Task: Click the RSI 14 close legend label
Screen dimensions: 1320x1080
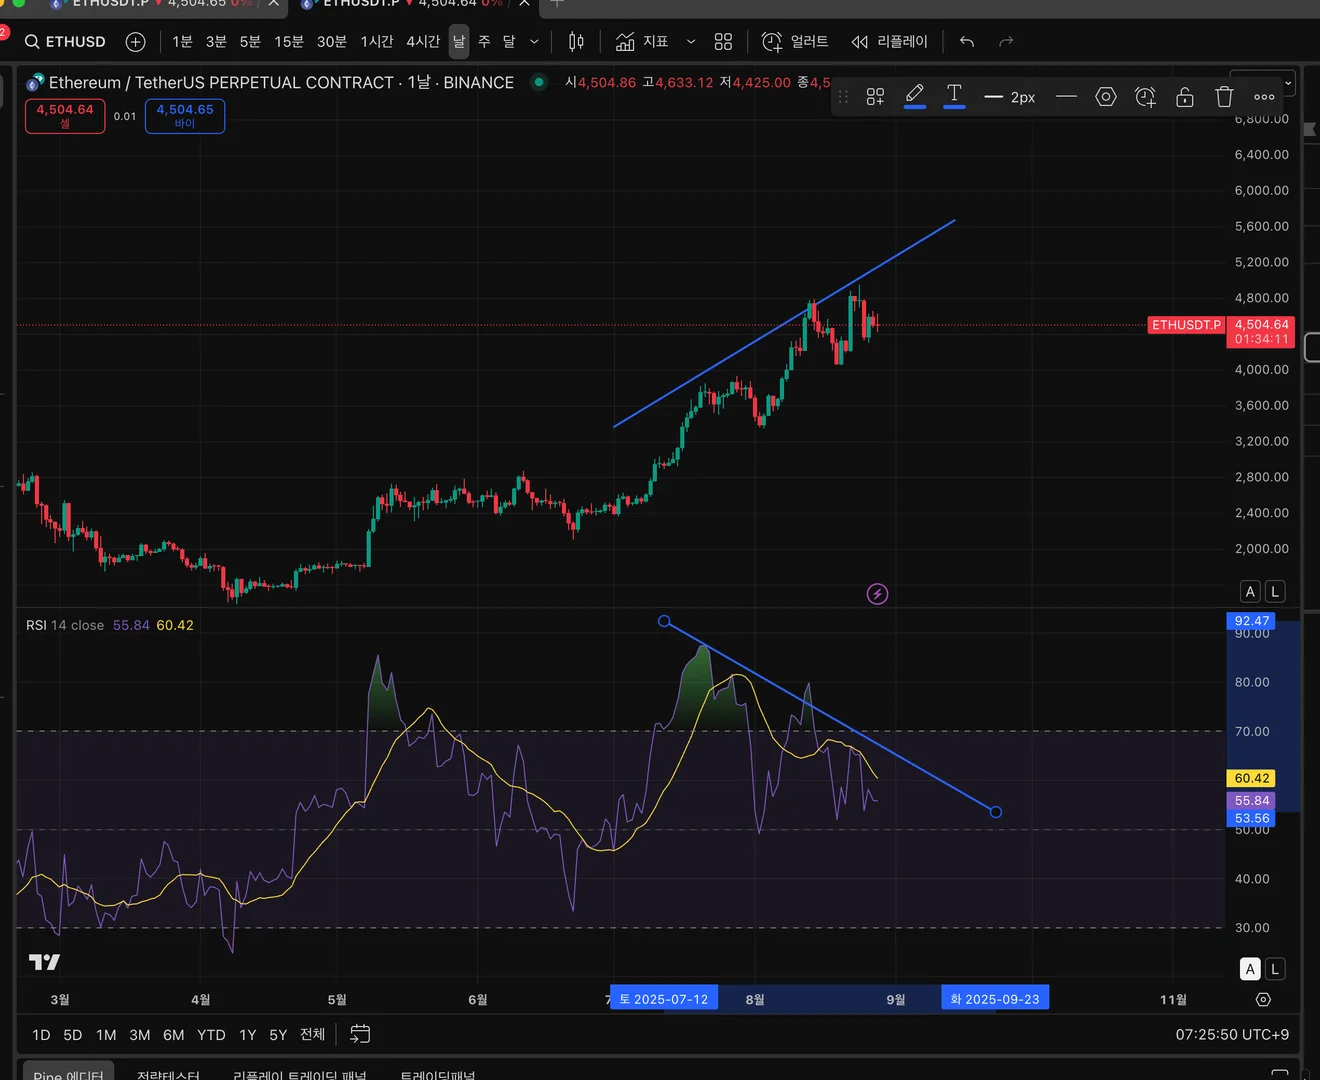Action: click(65, 625)
